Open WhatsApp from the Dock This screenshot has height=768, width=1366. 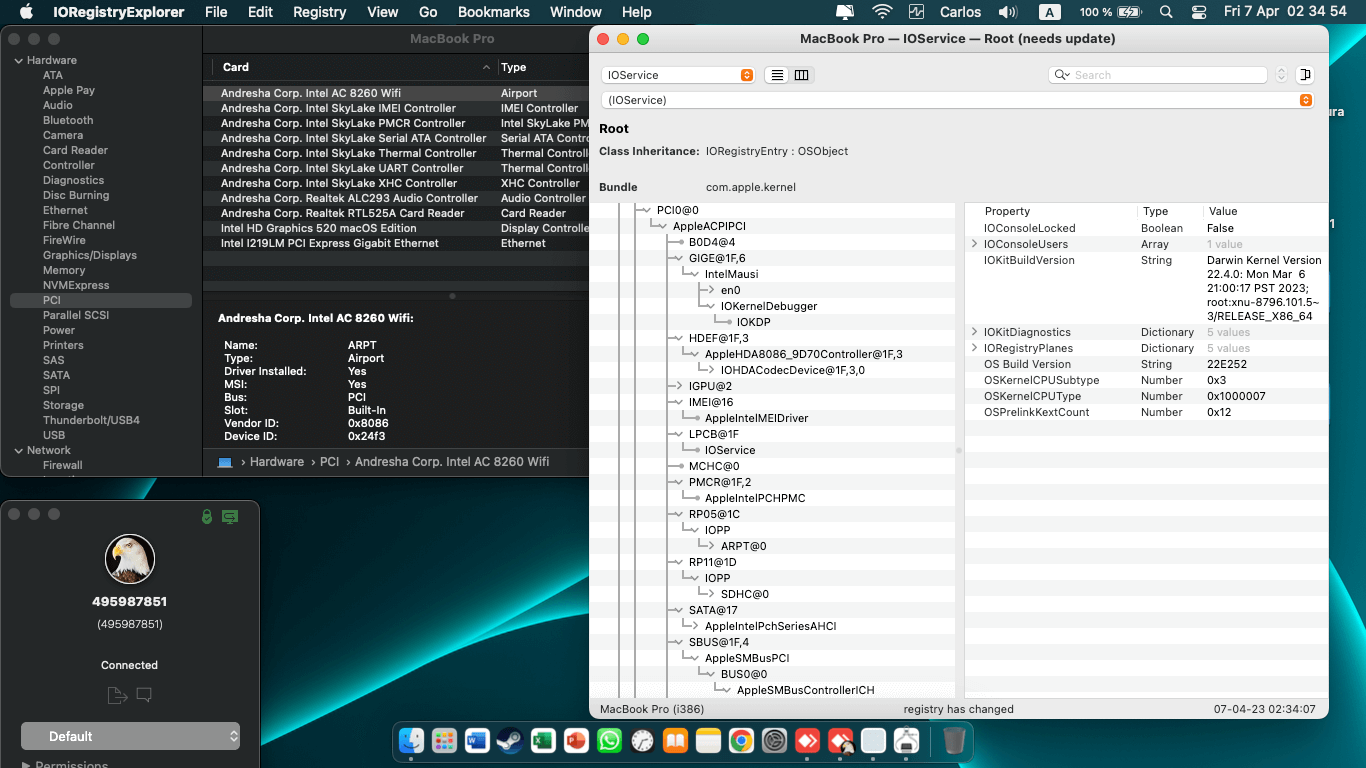click(610, 741)
